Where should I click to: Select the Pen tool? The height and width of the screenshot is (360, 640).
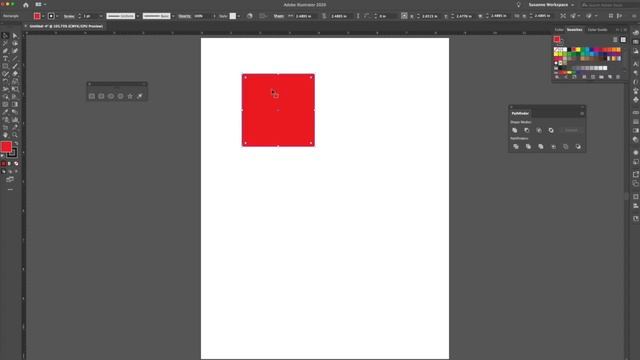(x=5, y=51)
